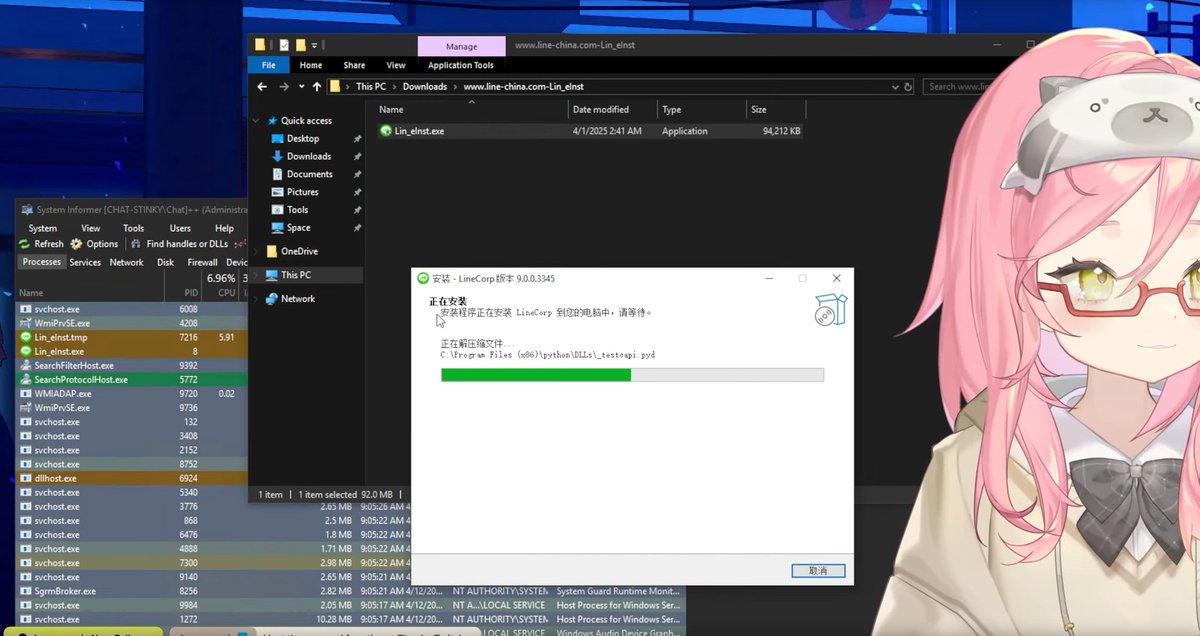Open the Share ribbon tab in Explorer
The image size is (1200, 636).
[354, 65]
